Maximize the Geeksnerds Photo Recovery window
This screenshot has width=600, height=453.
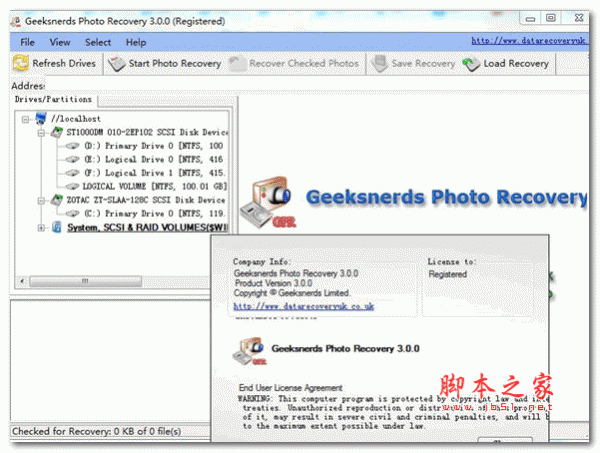pyautogui.click(x=551, y=18)
